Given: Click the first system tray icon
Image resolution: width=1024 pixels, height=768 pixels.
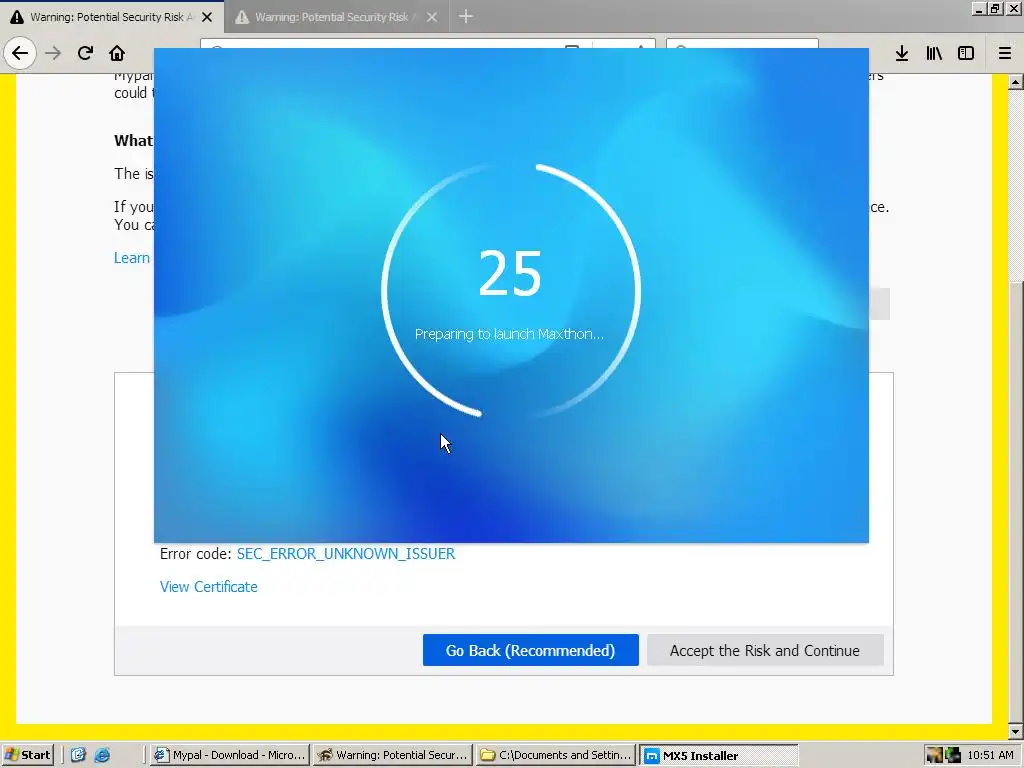Looking at the screenshot, I should (x=935, y=755).
